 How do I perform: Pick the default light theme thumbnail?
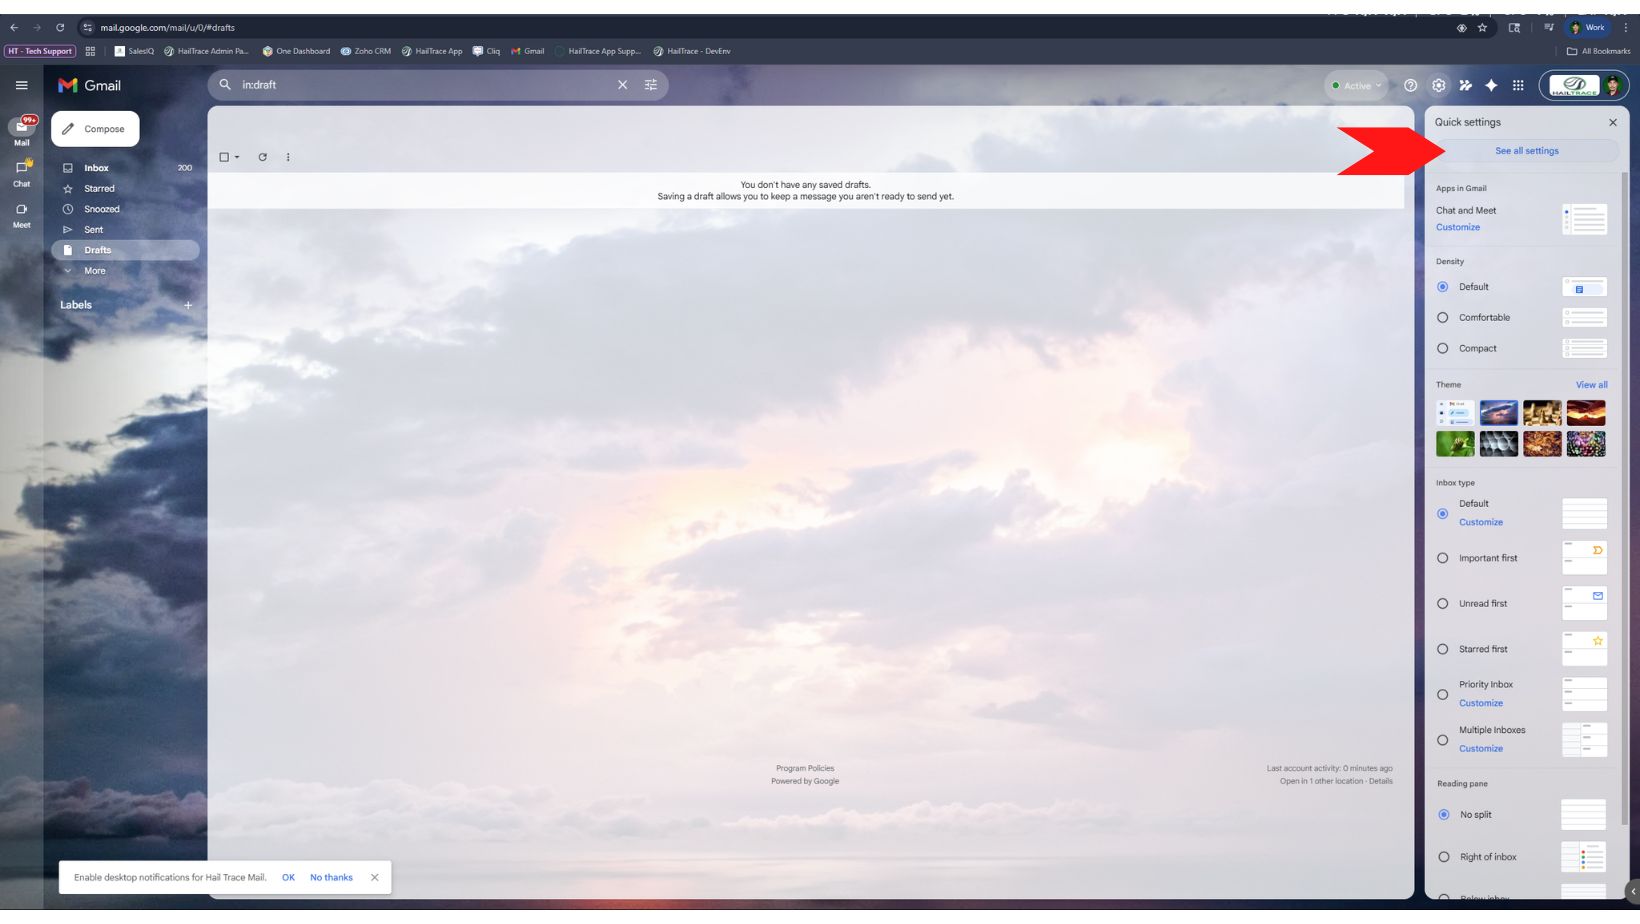click(x=1455, y=413)
